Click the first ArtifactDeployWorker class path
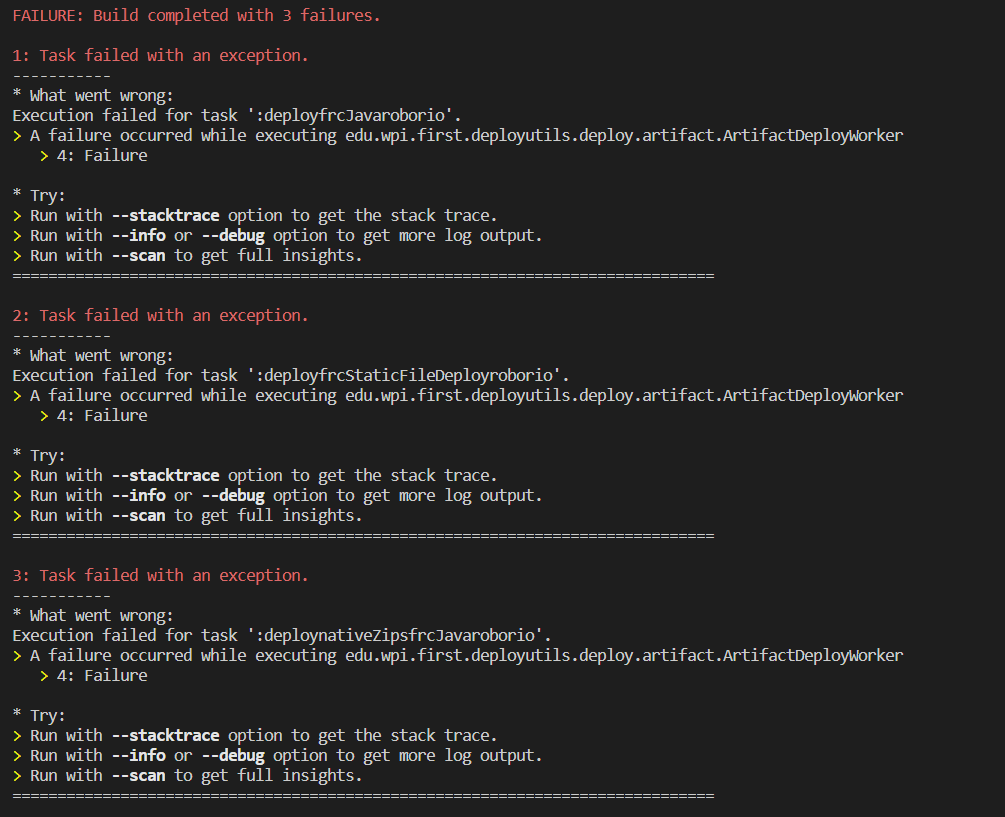The width and height of the screenshot is (1005, 817). click(624, 135)
